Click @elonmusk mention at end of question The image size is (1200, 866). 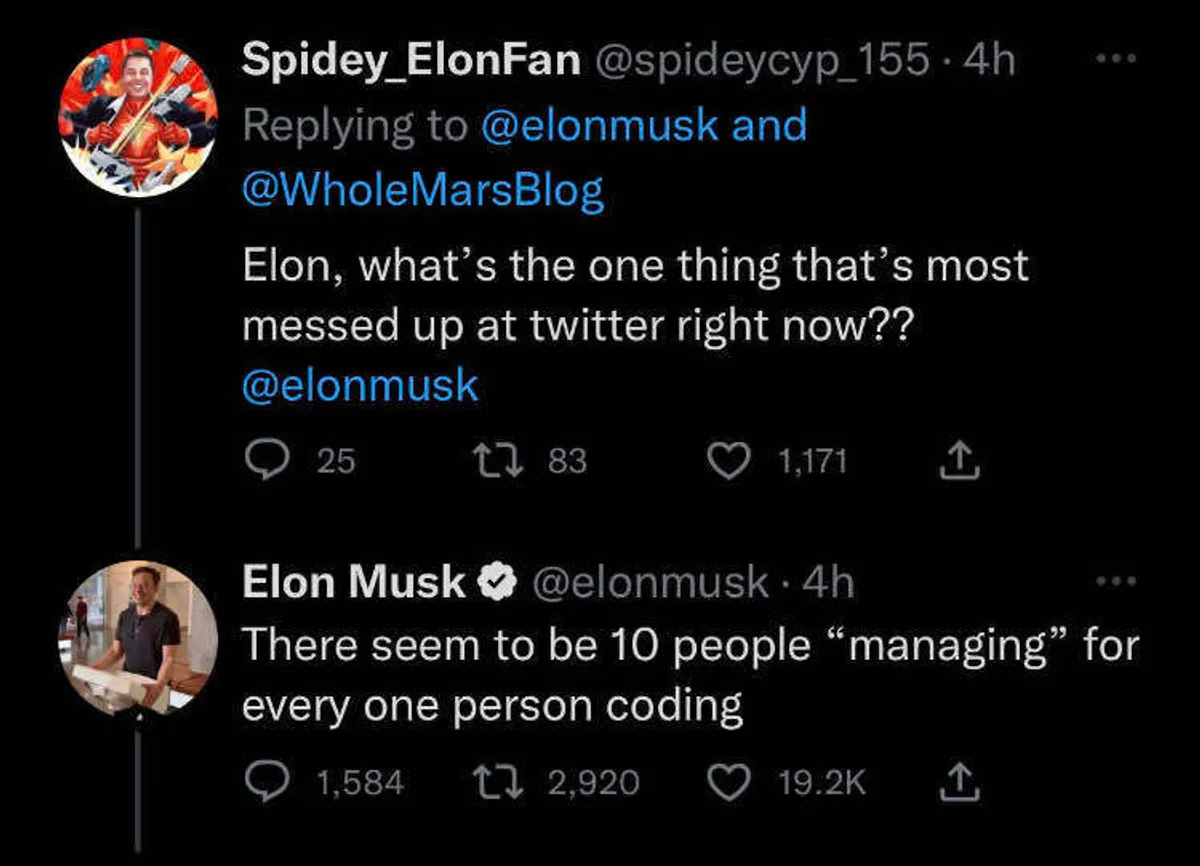pos(360,385)
